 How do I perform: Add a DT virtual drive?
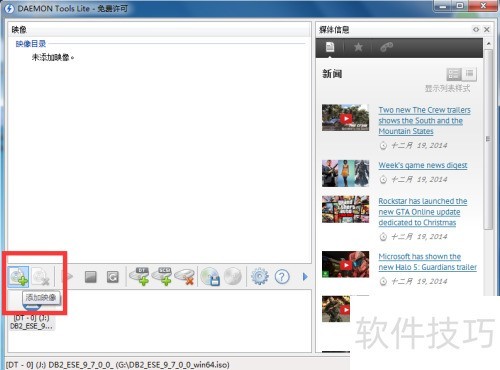pyautogui.click(x=139, y=276)
